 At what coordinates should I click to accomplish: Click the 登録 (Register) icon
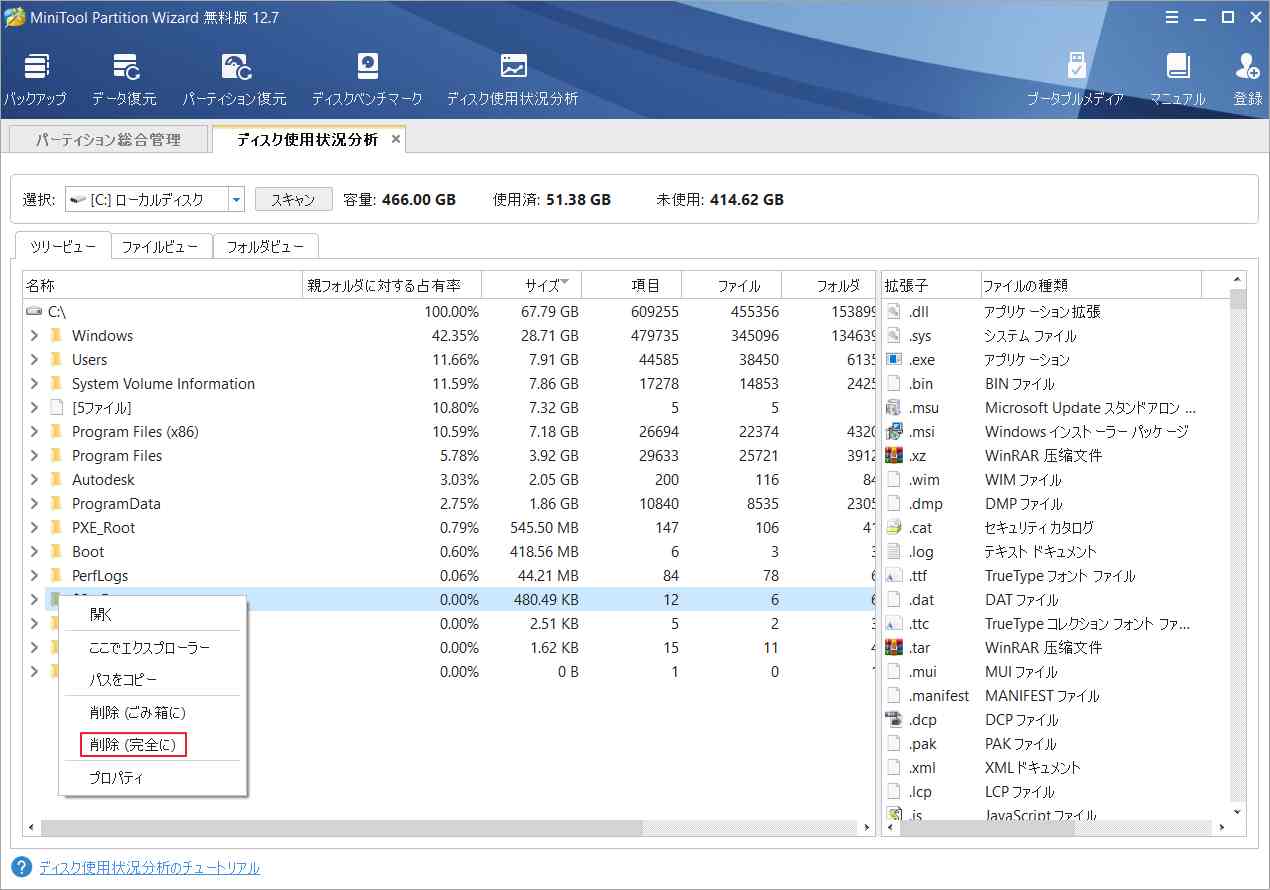click(1246, 75)
